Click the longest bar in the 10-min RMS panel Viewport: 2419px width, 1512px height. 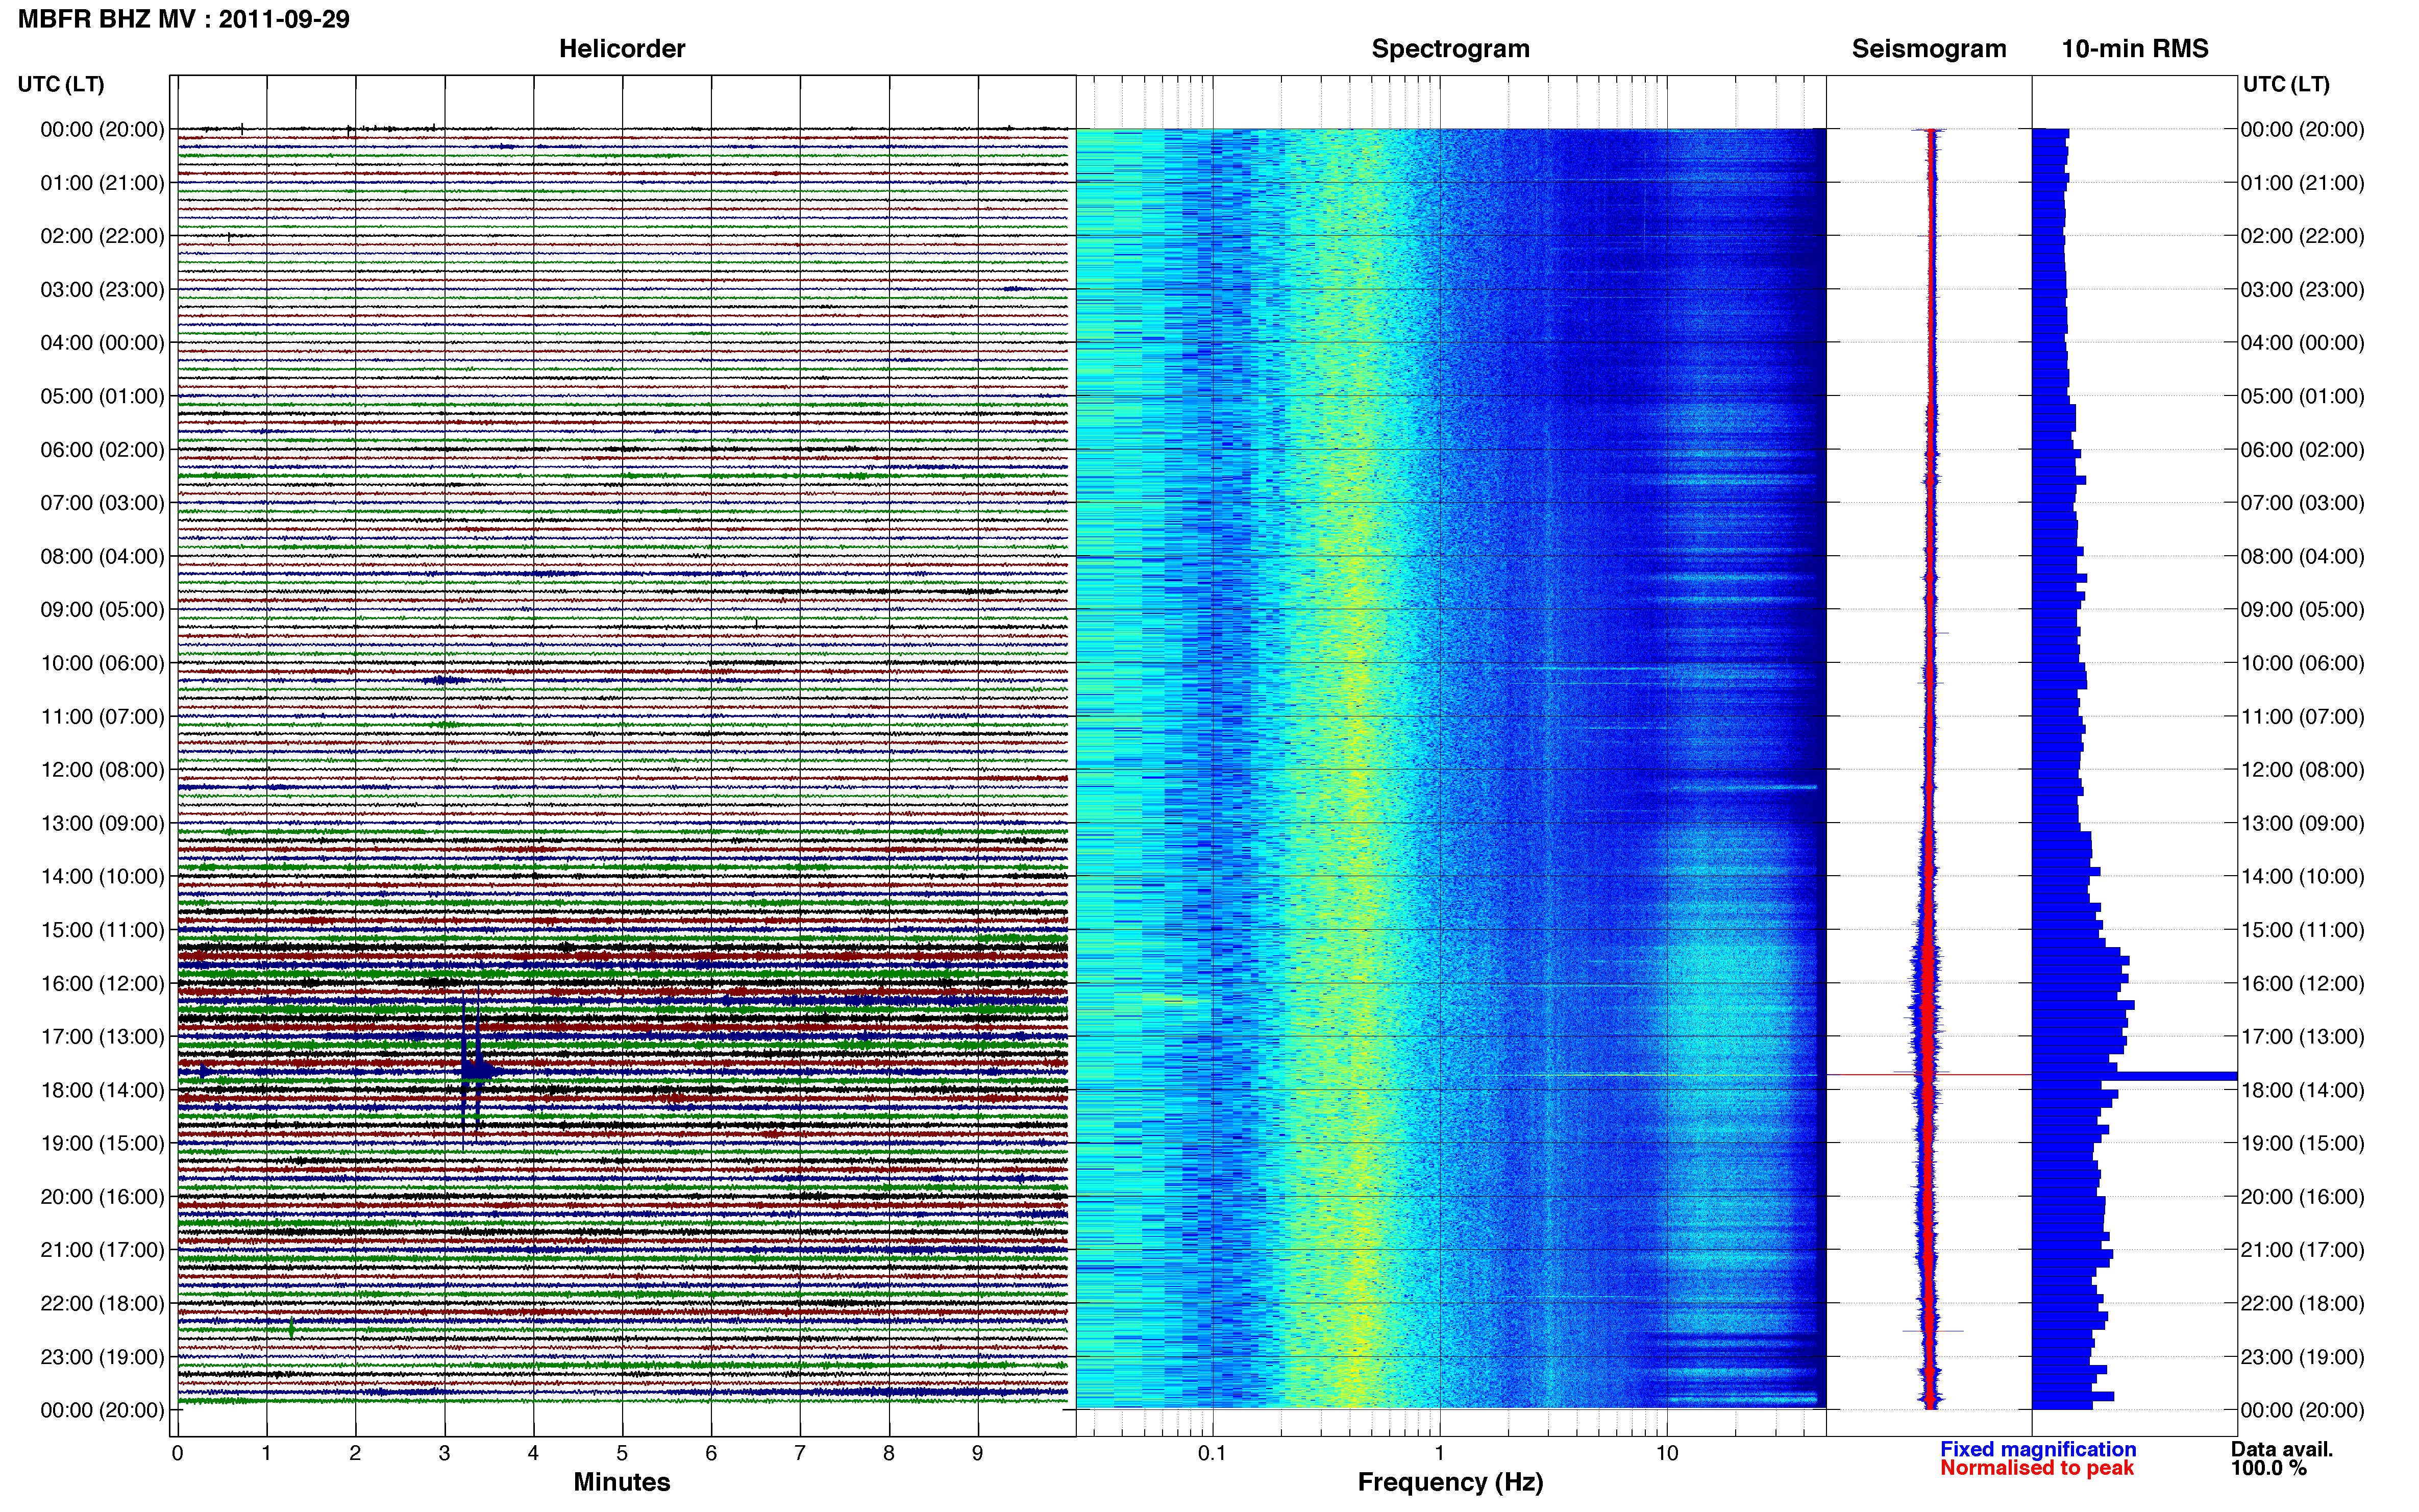point(2134,1076)
